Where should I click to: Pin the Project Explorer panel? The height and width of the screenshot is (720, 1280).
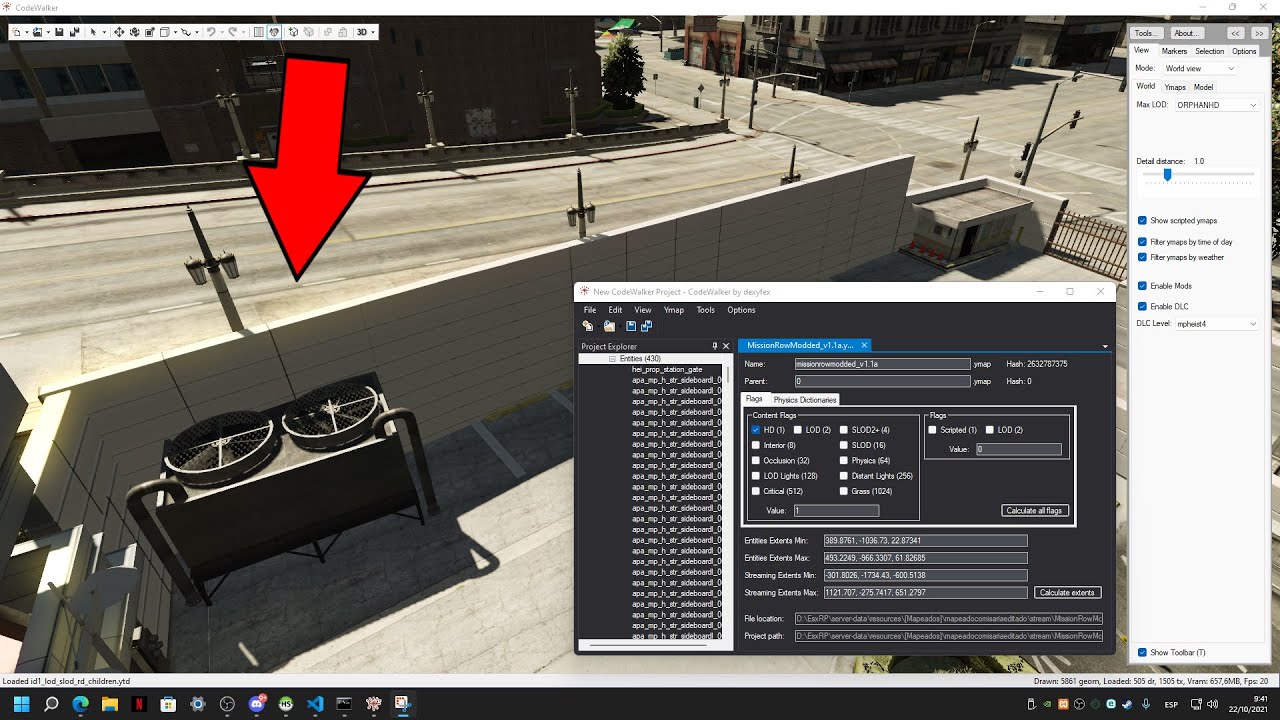714,346
